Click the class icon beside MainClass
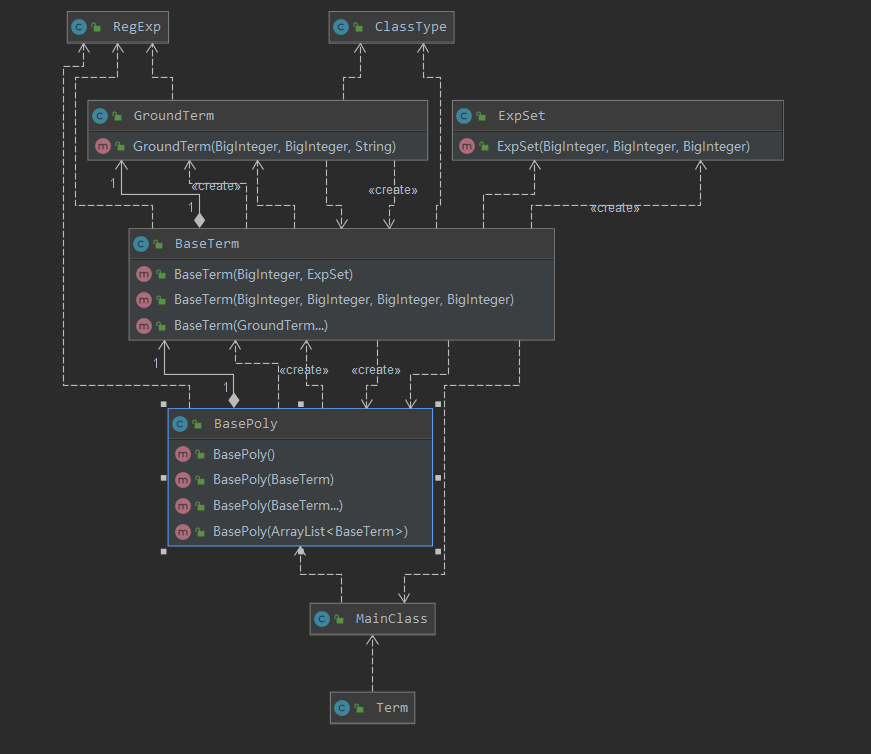The image size is (871, 754). pos(322,619)
